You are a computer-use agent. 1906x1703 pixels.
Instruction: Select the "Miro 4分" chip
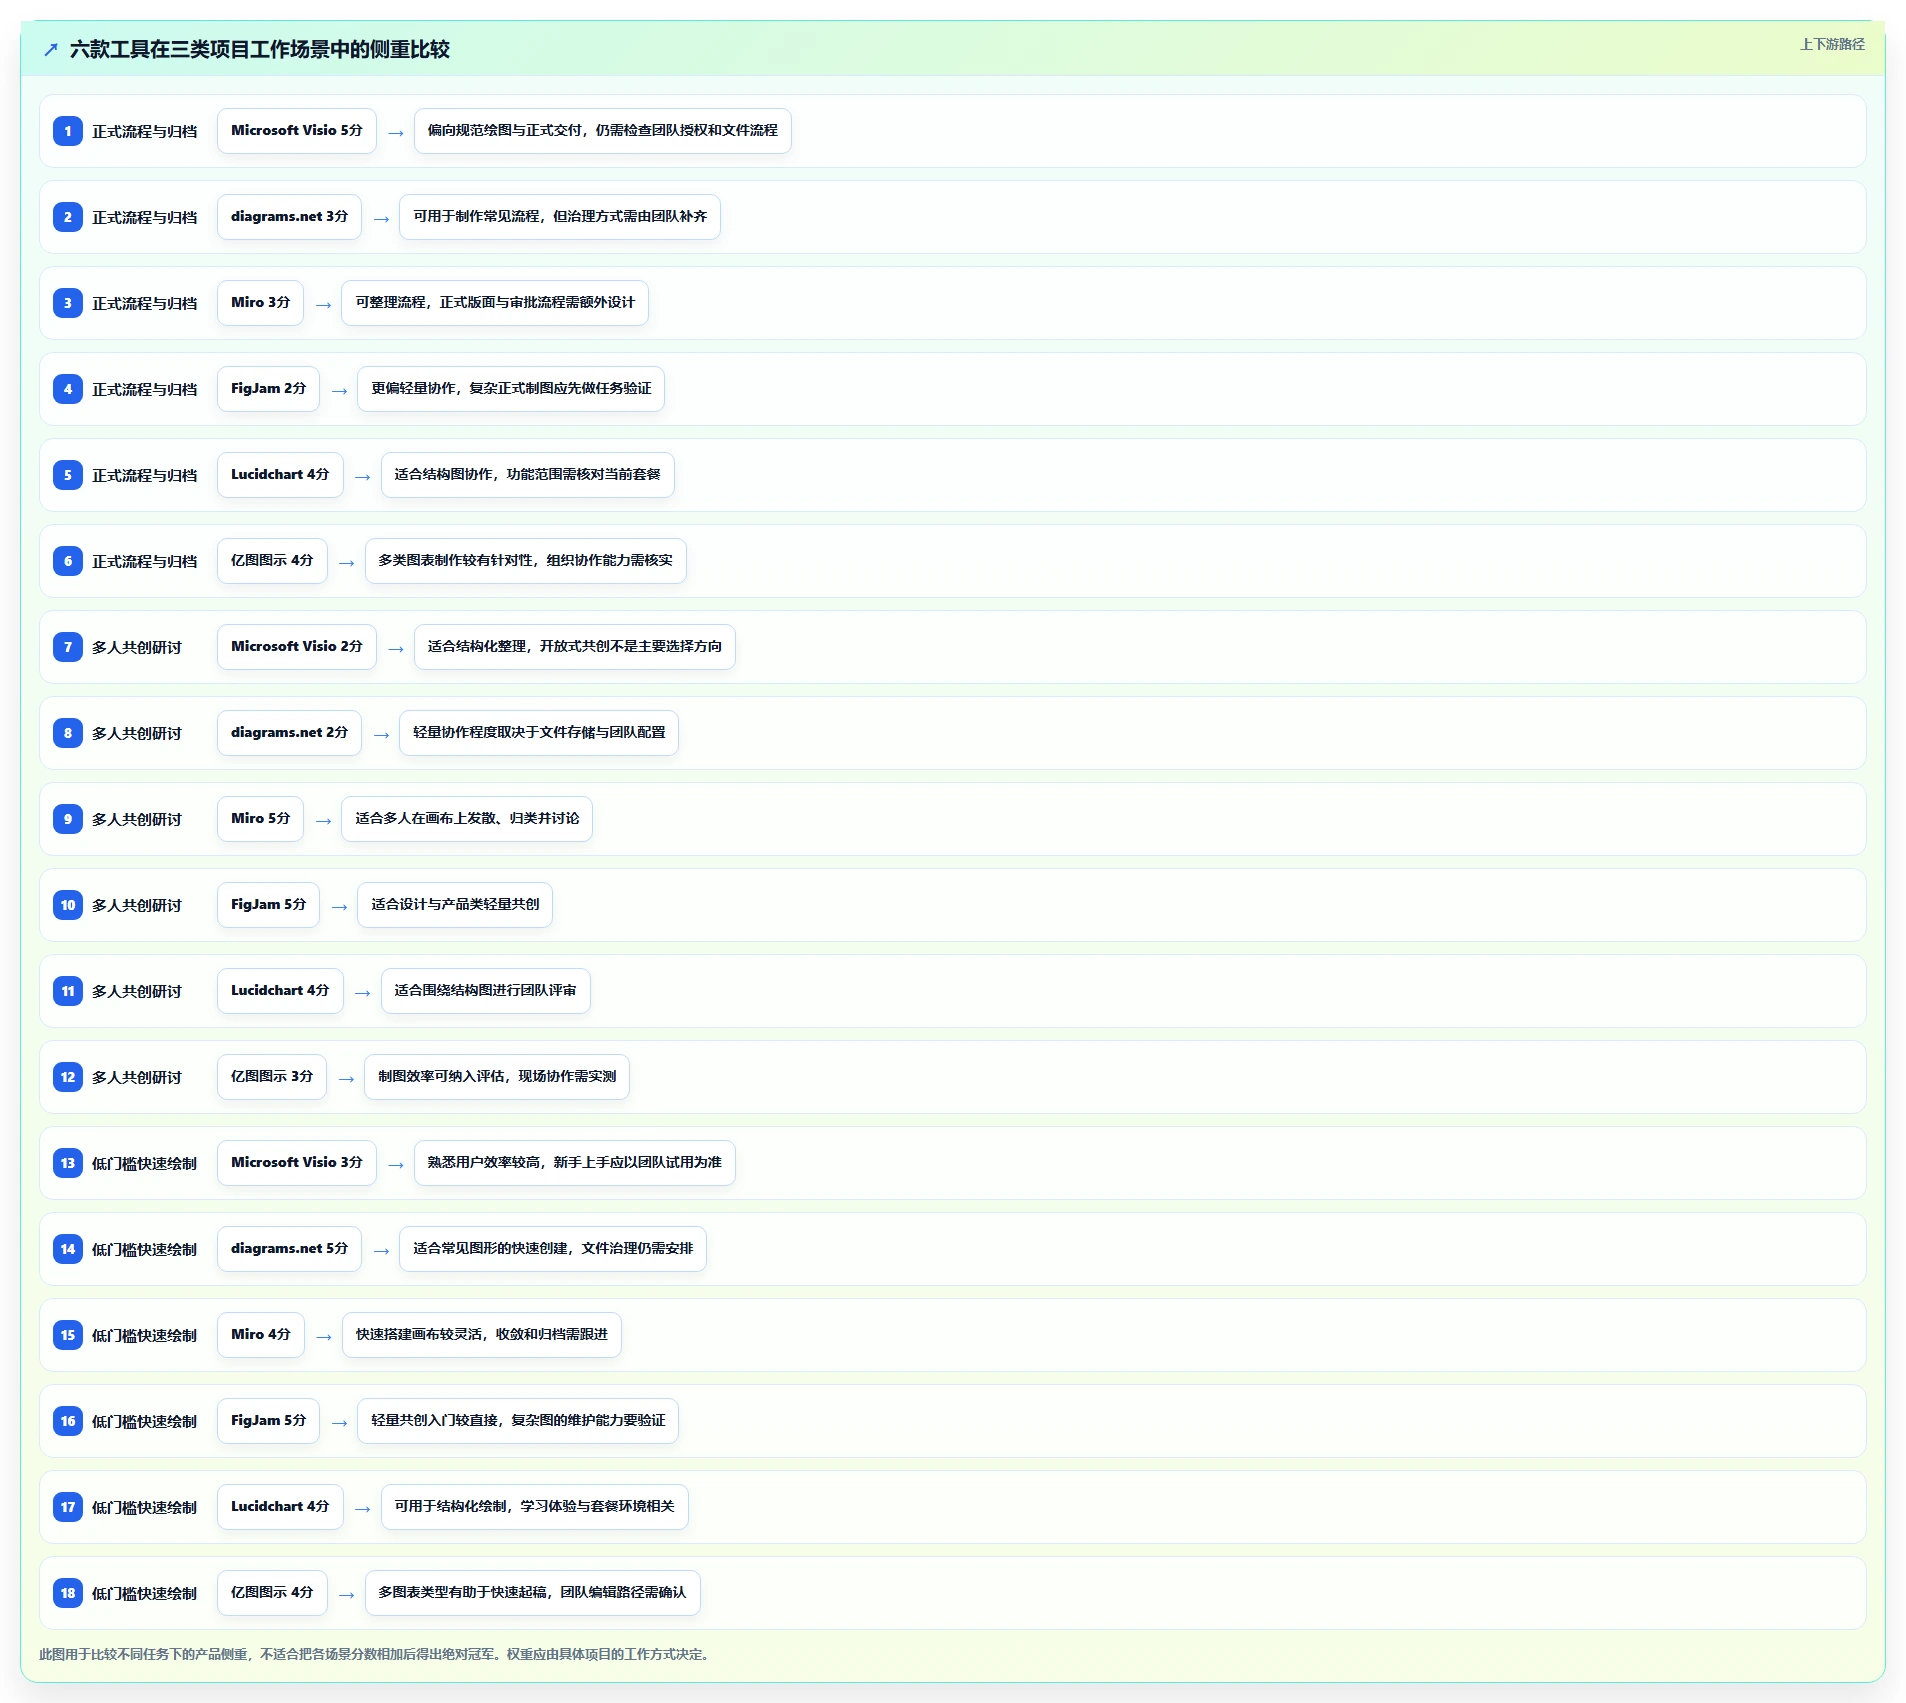pyautogui.click(x=261, y=1335)
